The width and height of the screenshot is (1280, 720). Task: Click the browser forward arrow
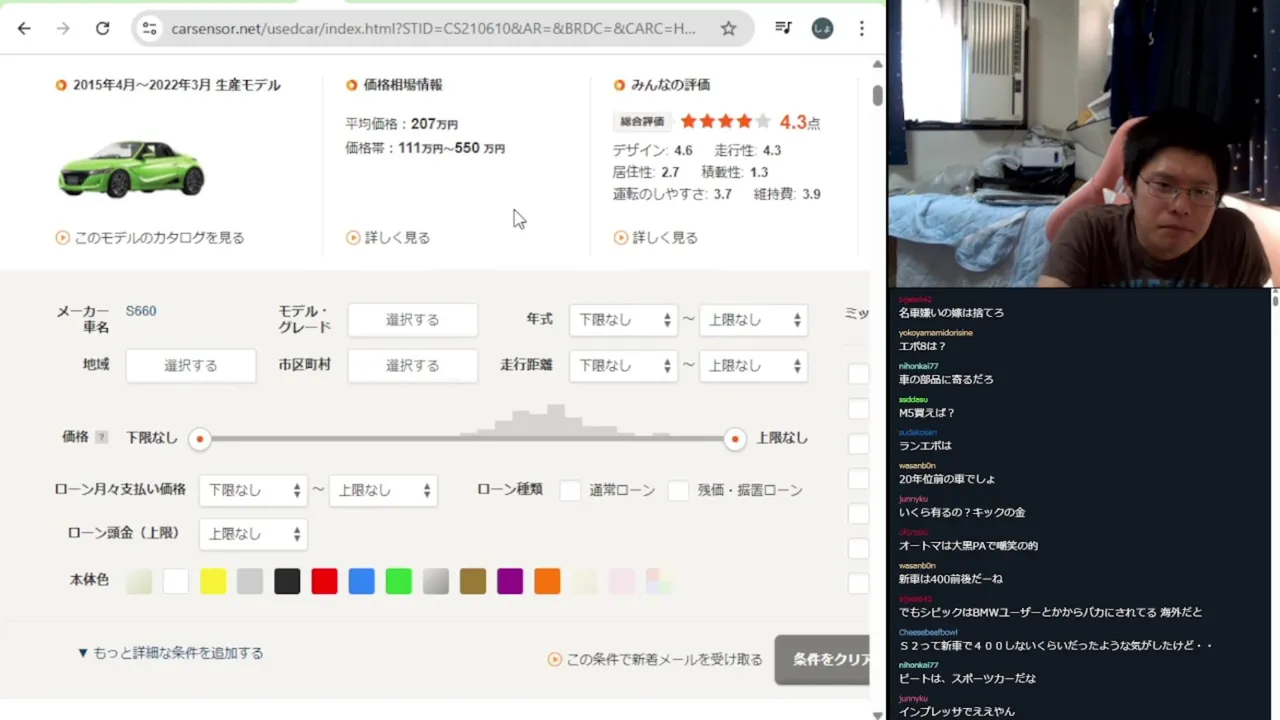point(63,28)
